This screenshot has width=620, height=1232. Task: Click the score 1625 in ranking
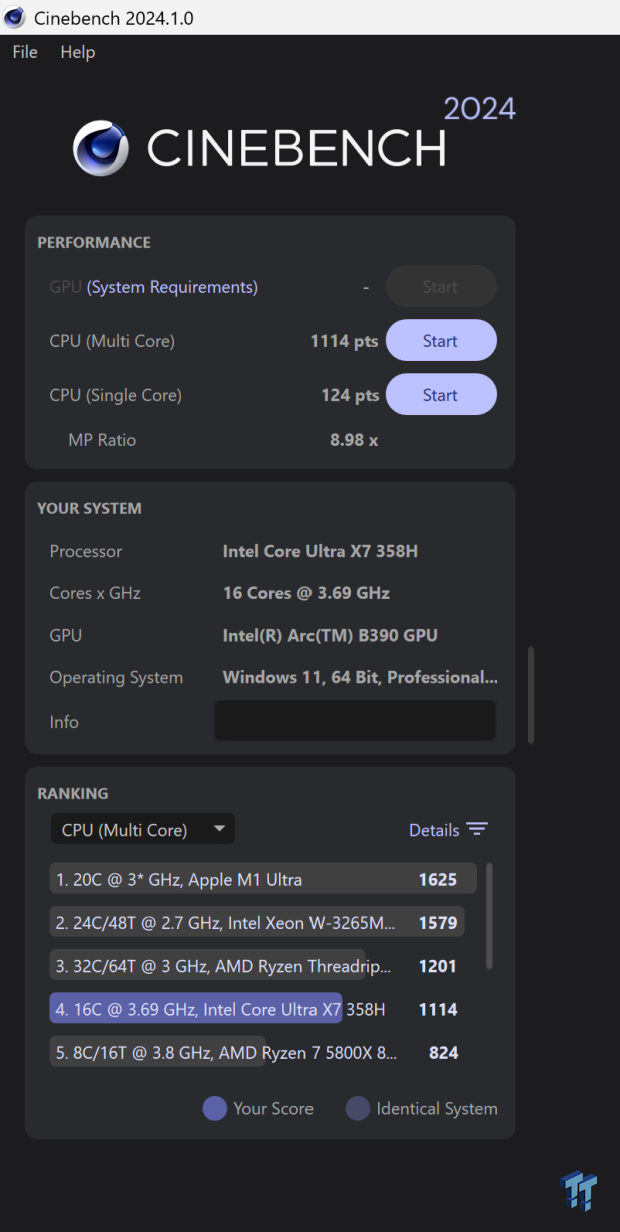click(438, 880)
